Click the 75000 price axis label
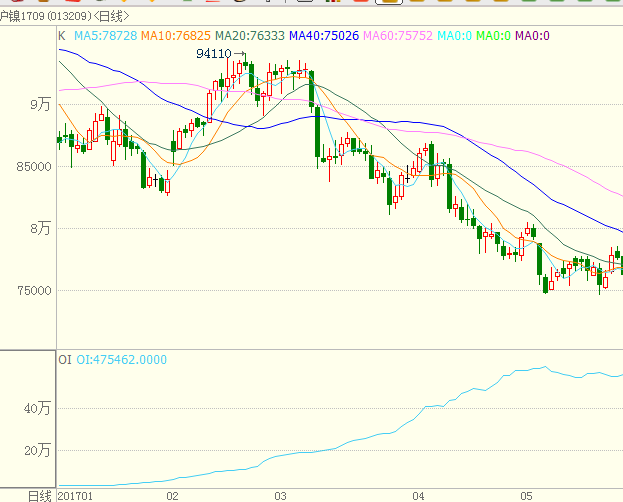 click(34, 291)
